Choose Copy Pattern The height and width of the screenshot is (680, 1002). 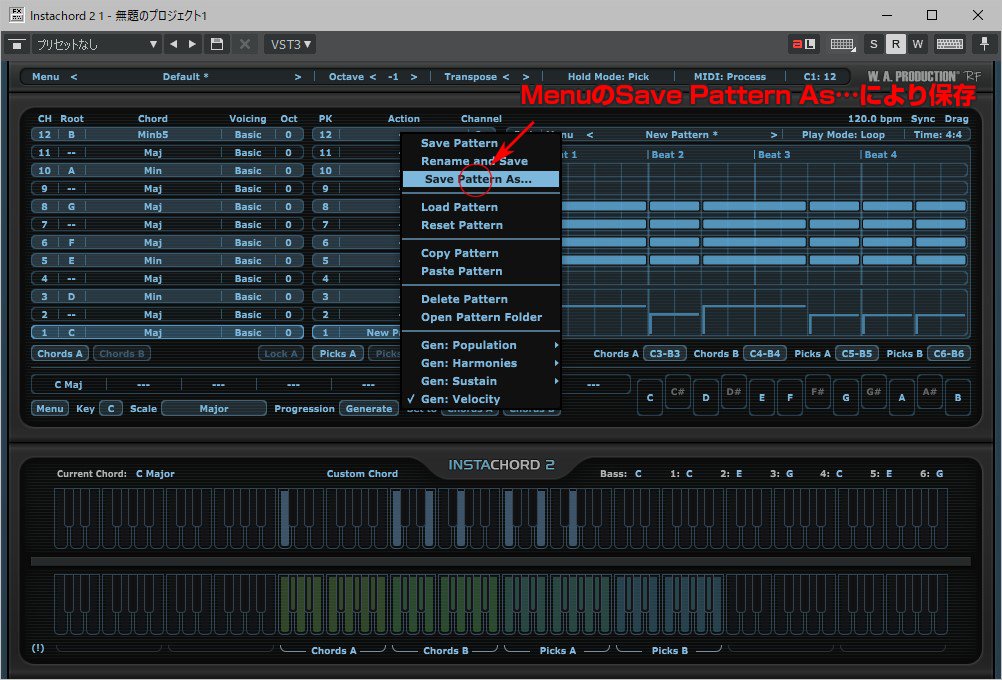(482, 253)
